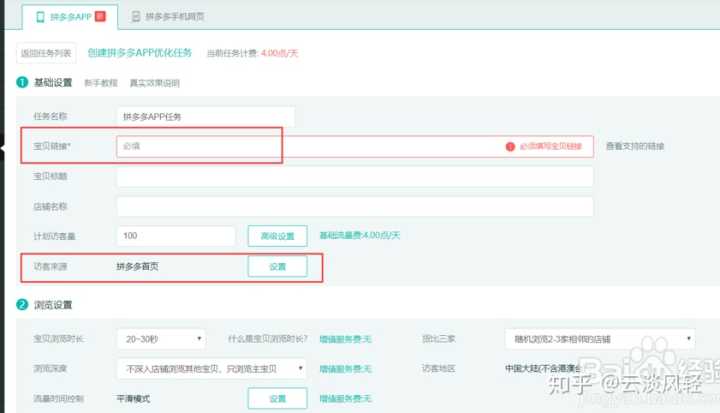The image size is (720, 413).
Task: Click the step 1 circle icon 基础设置
Action: pyautogui.click(x=22, y=82)
